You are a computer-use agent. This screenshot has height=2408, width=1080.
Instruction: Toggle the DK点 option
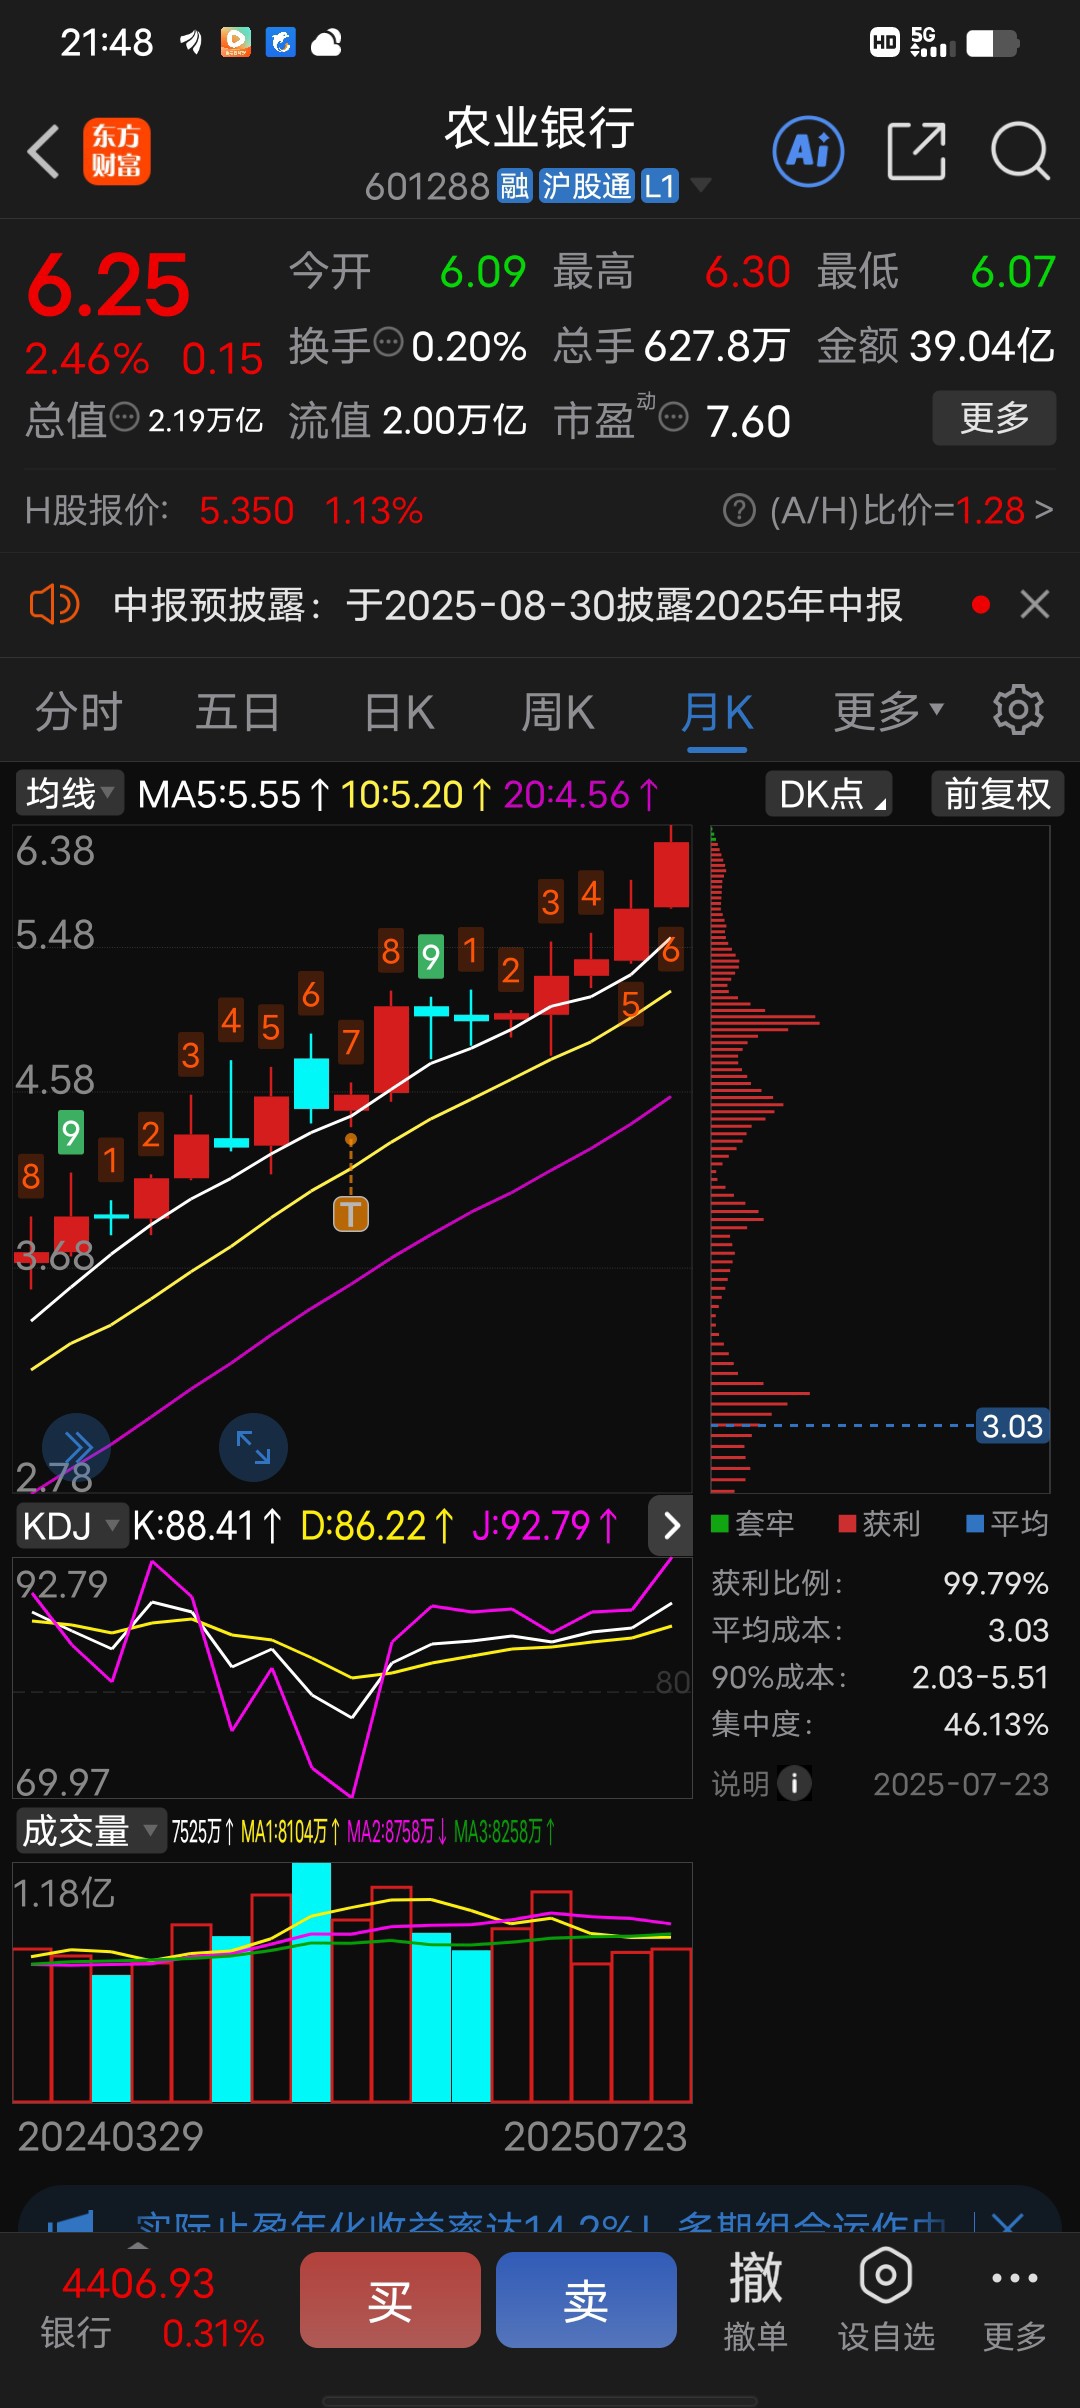(x=829, y=794)
